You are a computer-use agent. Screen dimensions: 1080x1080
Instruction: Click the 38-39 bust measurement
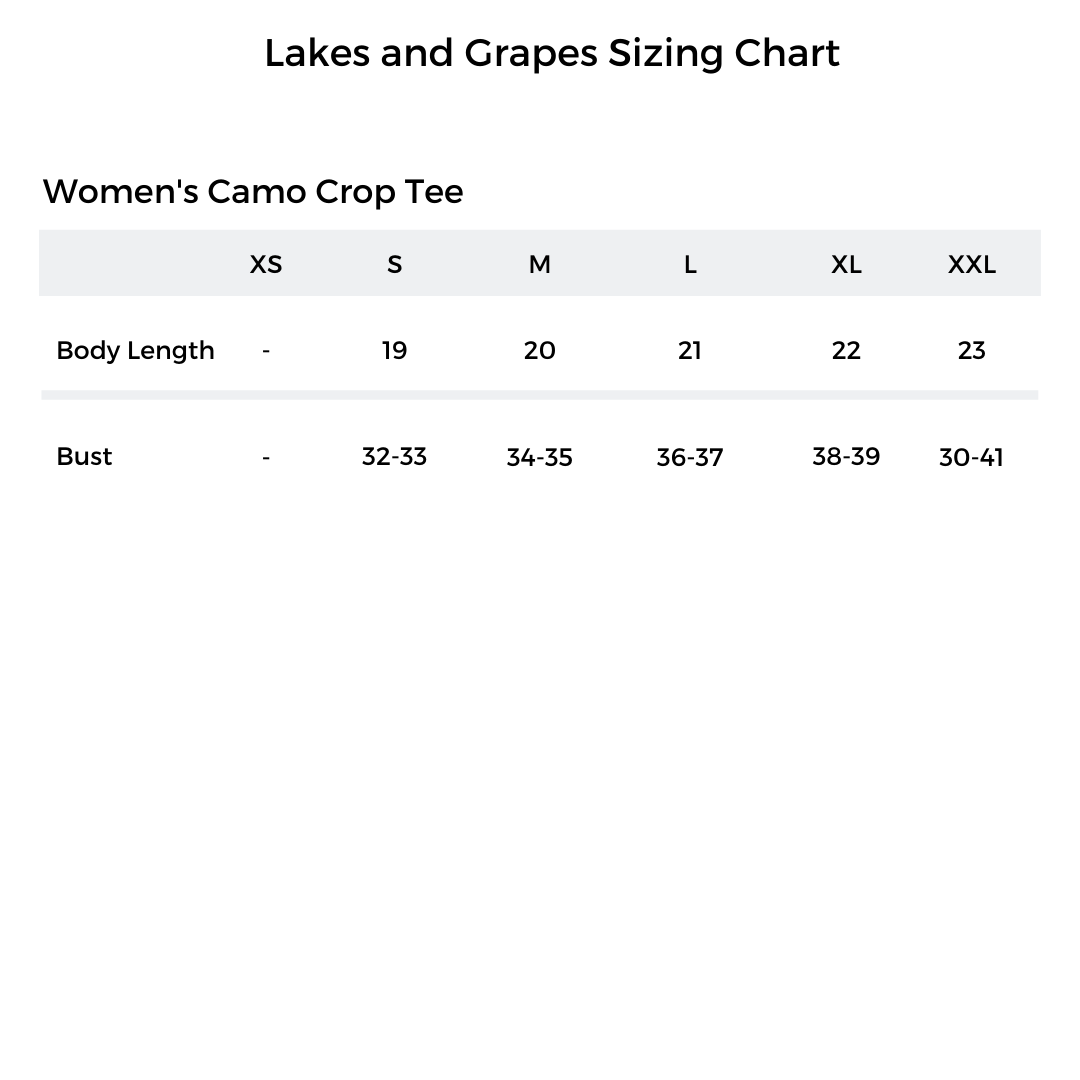tap(846, 456)
